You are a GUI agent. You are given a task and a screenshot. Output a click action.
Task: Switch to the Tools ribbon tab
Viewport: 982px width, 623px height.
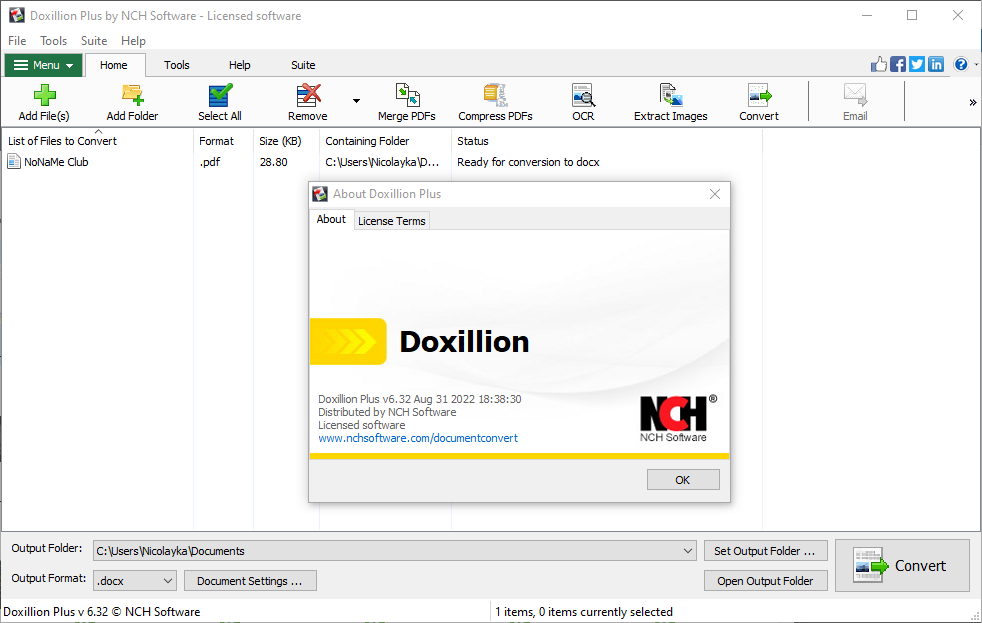click(177, 65)
